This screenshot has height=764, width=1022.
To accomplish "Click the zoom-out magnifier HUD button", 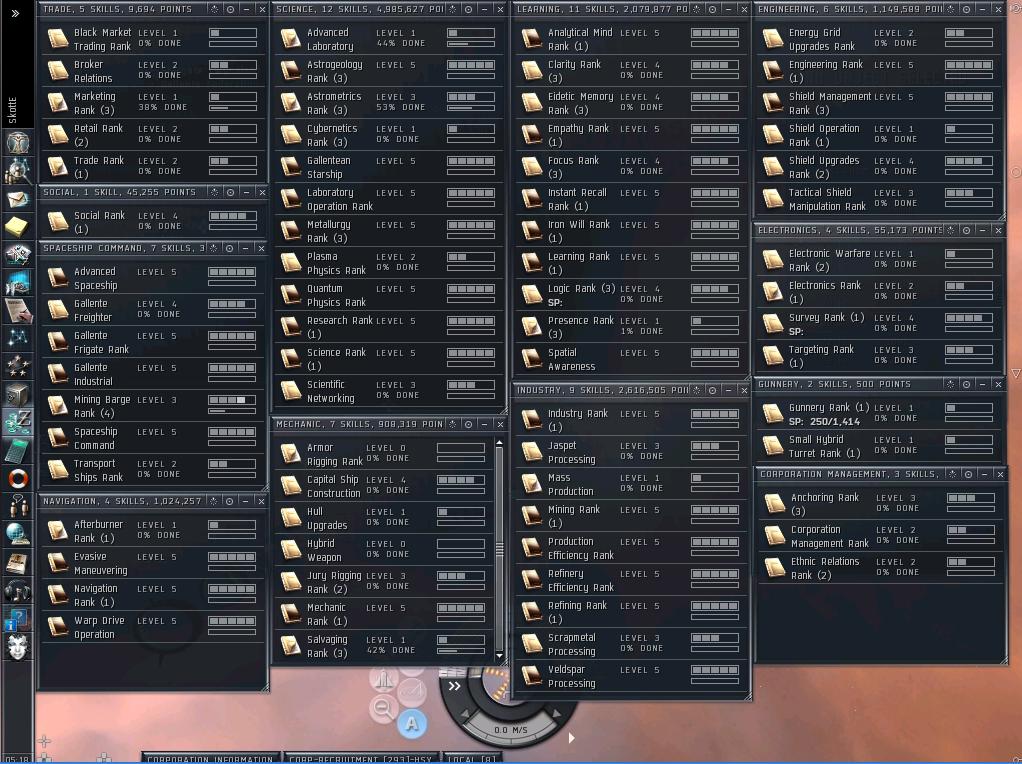I will 383,708.
